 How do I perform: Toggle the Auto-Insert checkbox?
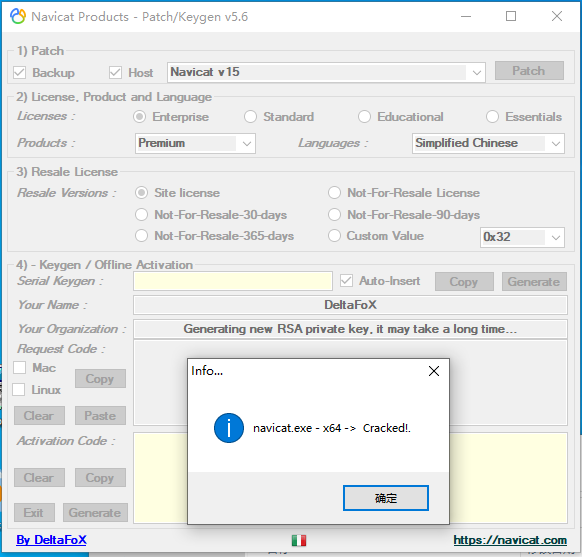coord(346,281)
